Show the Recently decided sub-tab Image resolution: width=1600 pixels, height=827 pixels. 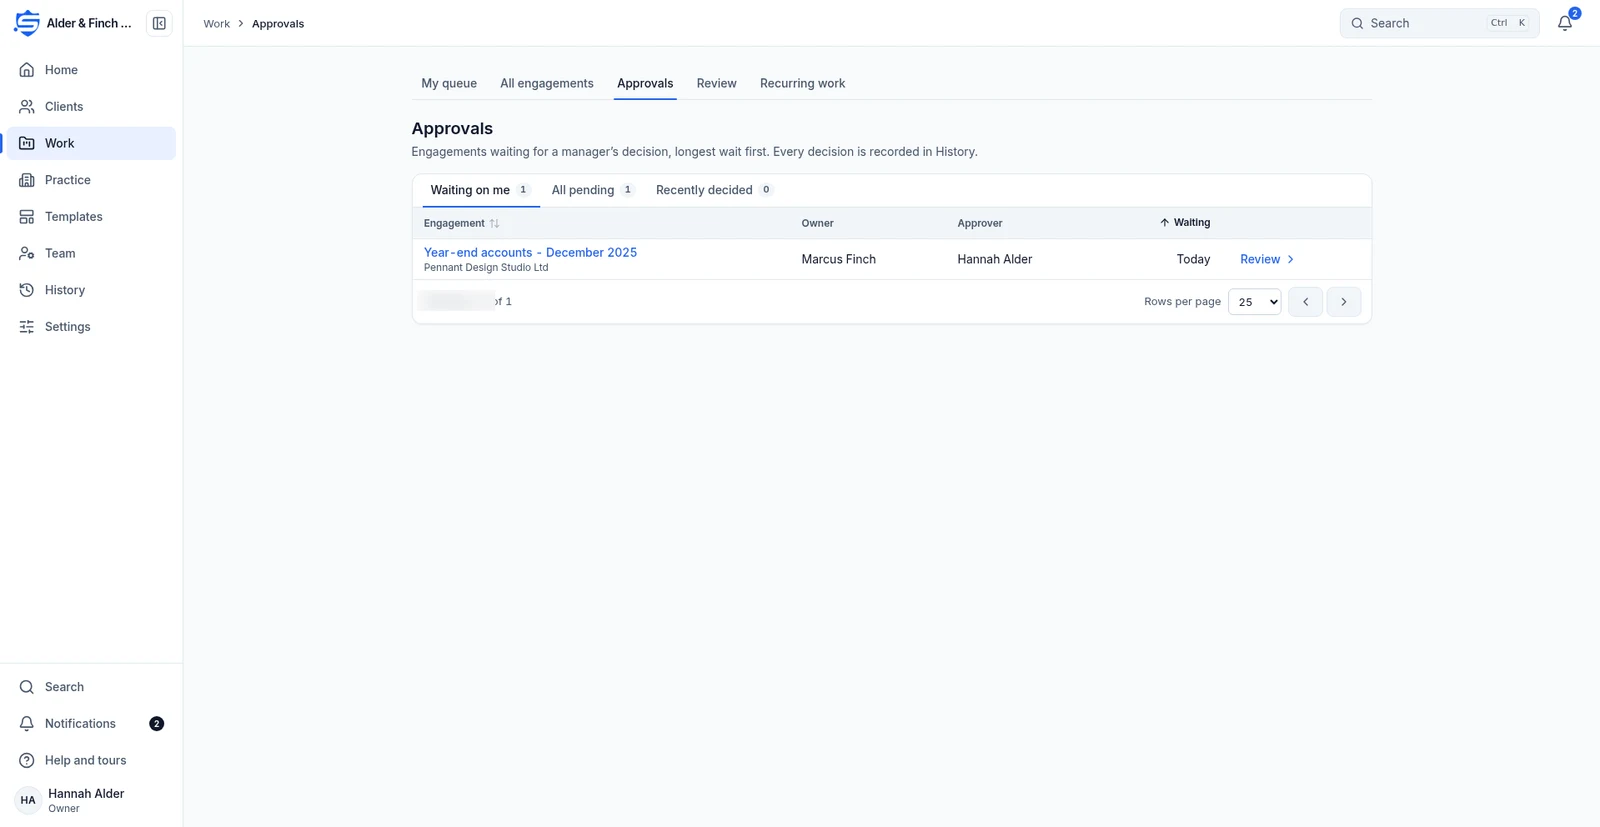(x=714, y=190)
